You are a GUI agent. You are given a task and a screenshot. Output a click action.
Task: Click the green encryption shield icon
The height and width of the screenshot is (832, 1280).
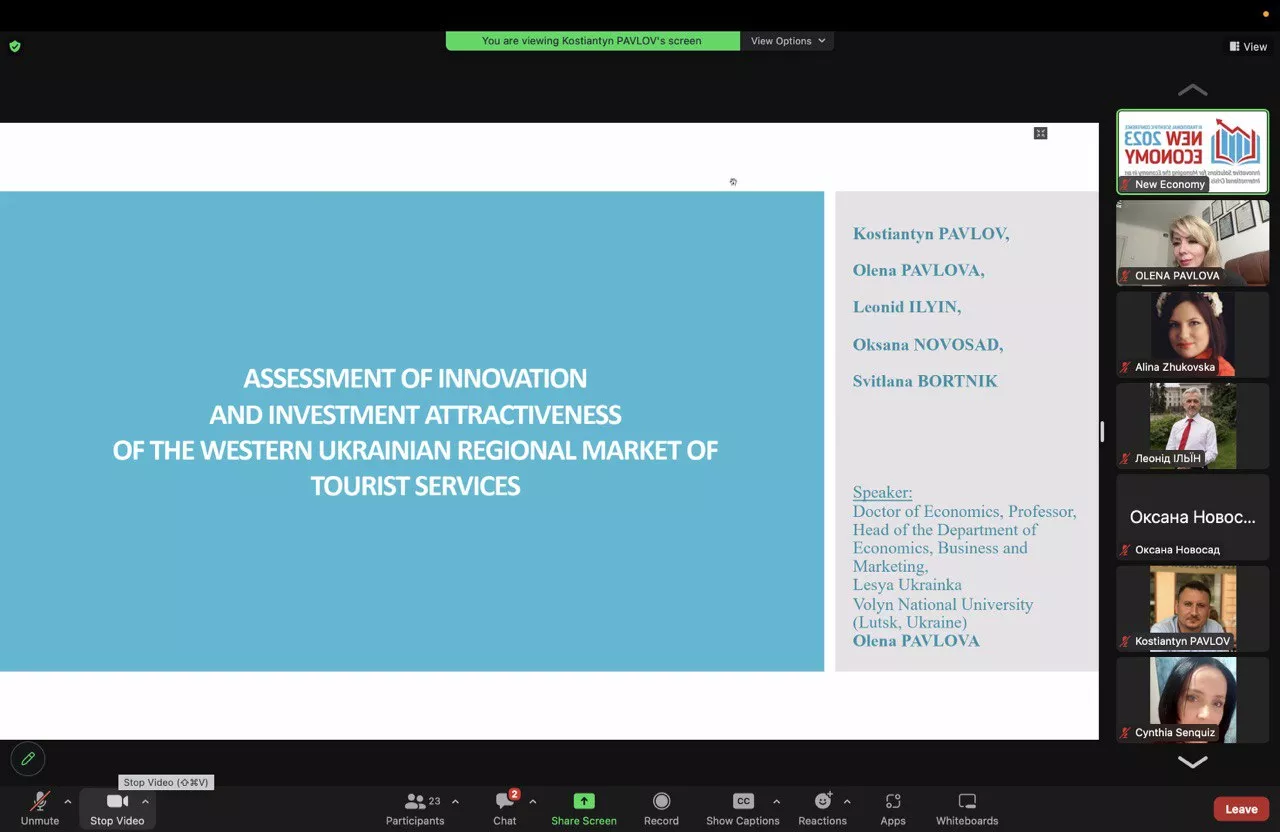tap(15, 46)
